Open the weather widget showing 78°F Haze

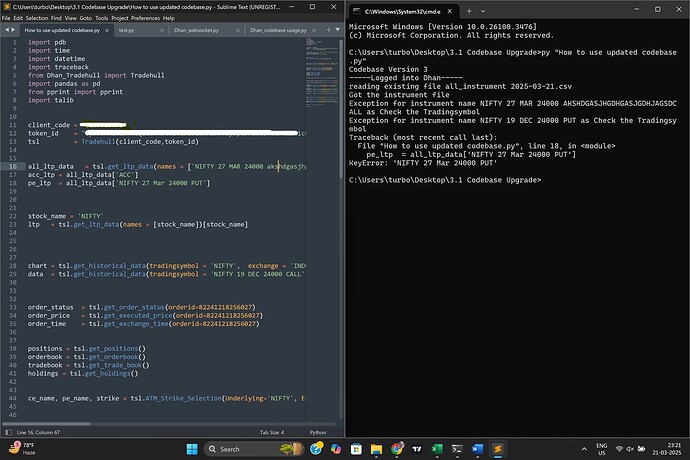(x=22, y=449)
